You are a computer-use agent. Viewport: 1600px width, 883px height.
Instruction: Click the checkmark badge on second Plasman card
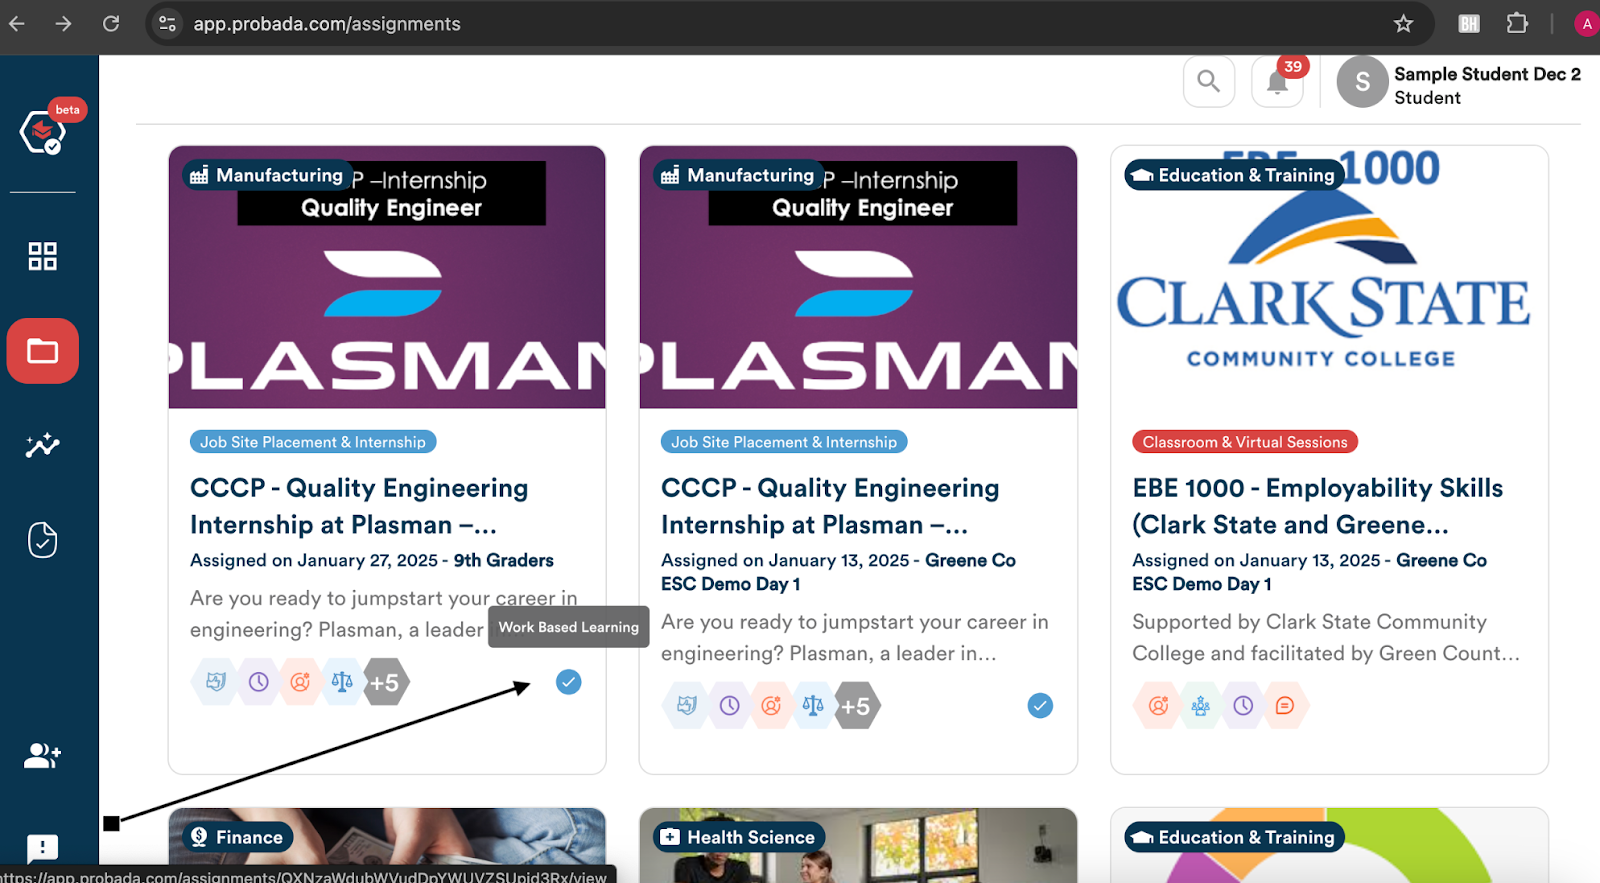1040,706
